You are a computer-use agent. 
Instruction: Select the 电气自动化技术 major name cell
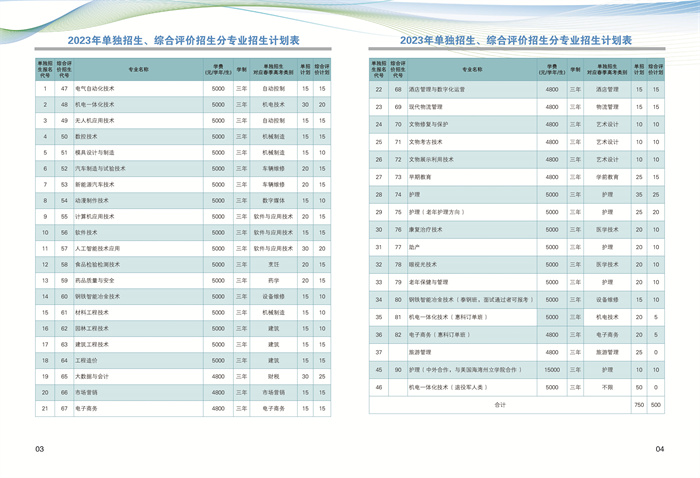click(95, 89)
